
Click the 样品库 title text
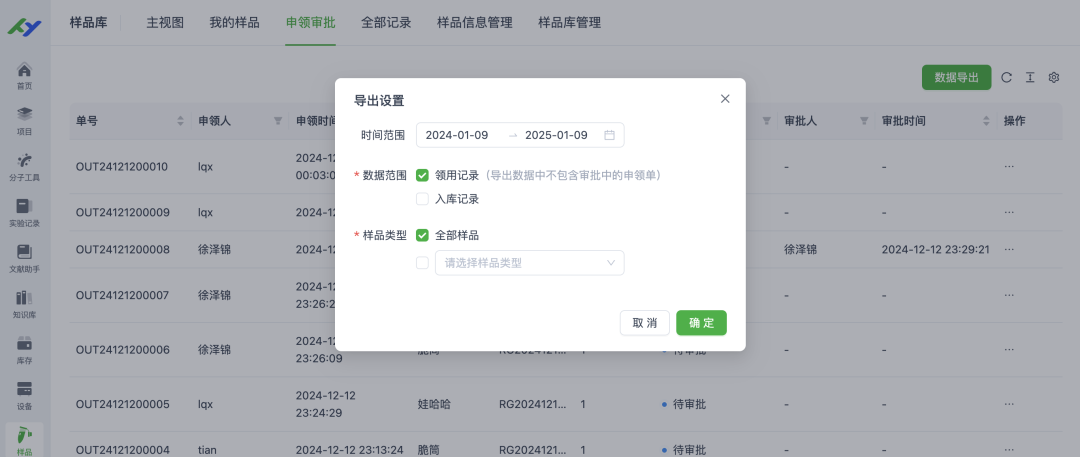pyautogui.click(x=88, y=23)
